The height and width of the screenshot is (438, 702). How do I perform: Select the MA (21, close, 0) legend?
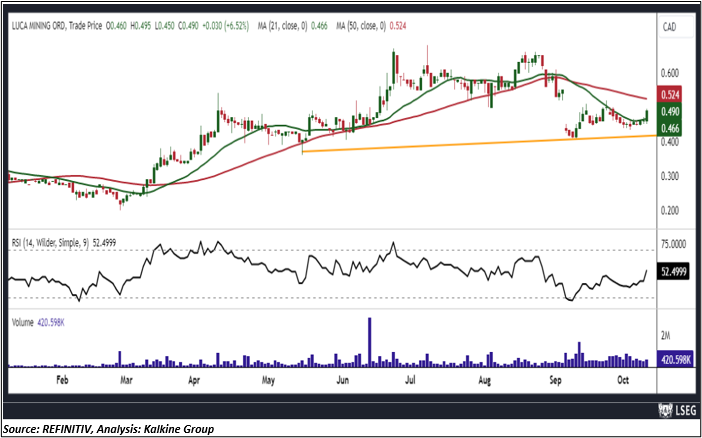tap(292, 26)
